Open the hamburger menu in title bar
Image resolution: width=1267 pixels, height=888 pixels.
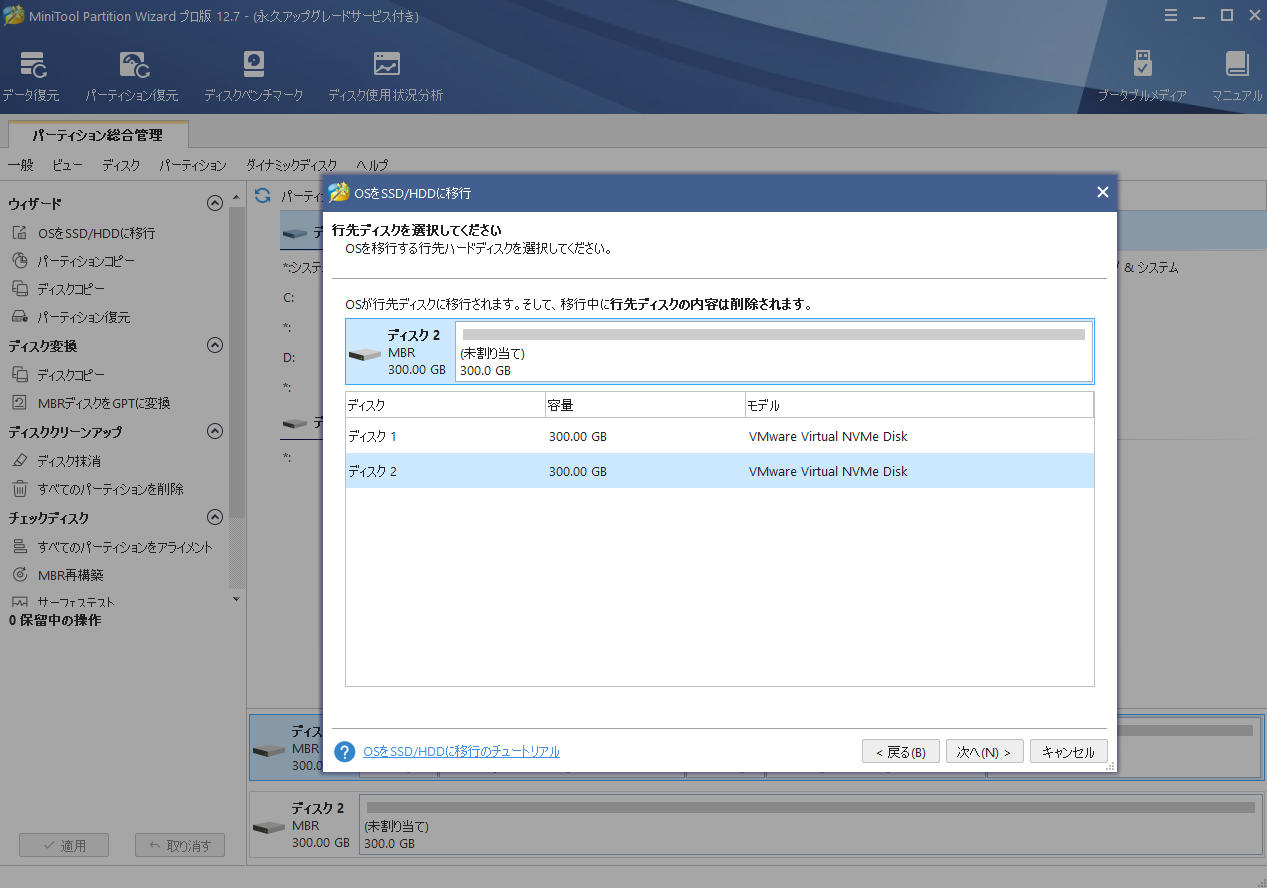coord(1171,14)
